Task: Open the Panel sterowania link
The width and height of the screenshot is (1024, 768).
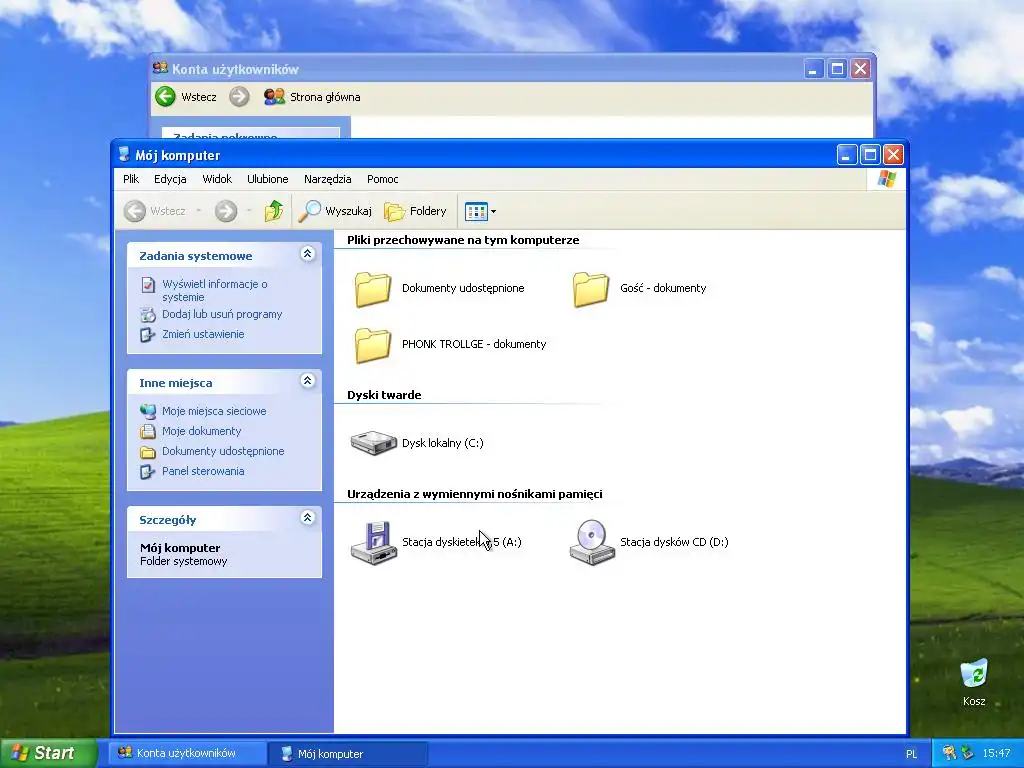Action: pyautogui.click(x=203, y=471)
